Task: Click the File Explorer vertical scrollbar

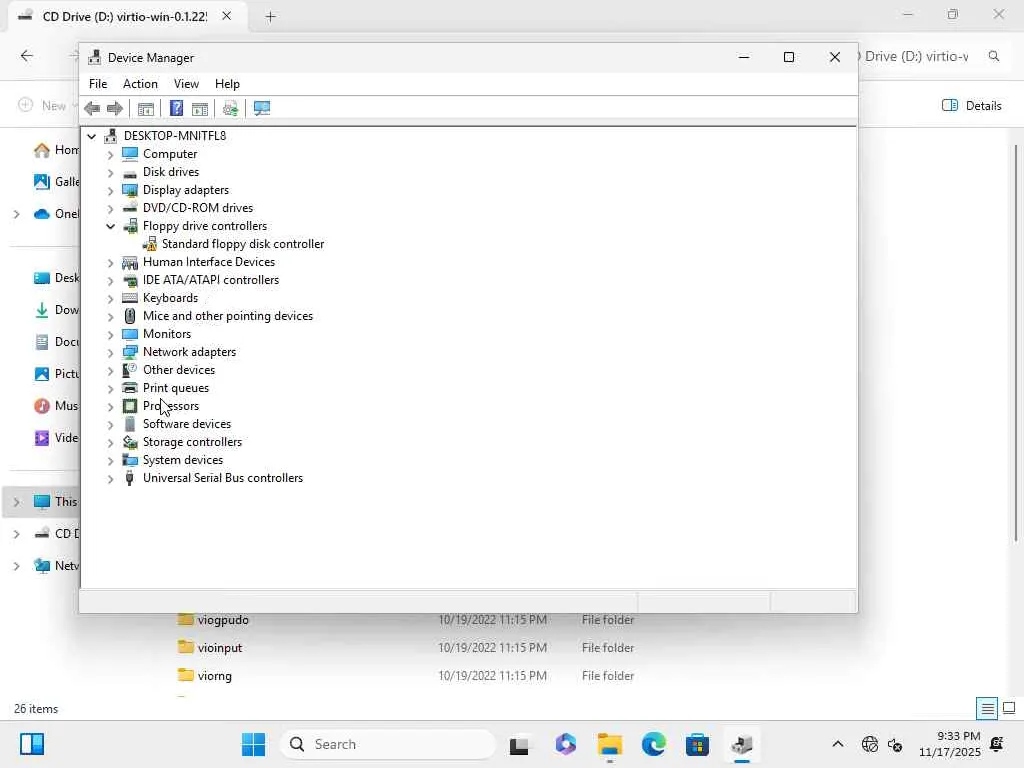Action: (1016, 343)
